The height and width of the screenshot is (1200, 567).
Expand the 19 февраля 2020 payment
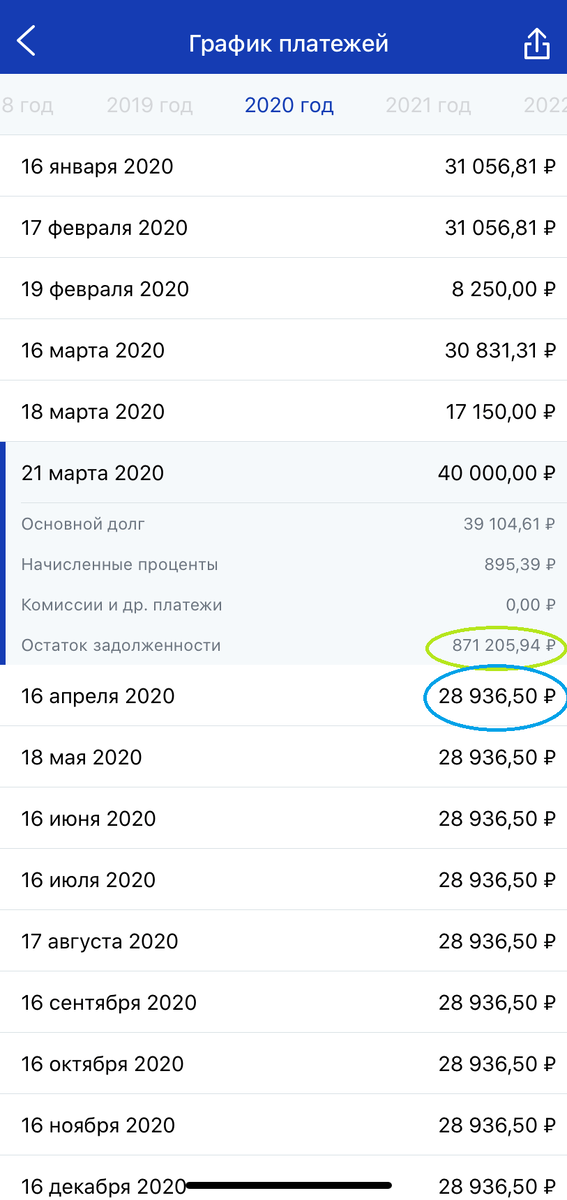click(283, 289)
